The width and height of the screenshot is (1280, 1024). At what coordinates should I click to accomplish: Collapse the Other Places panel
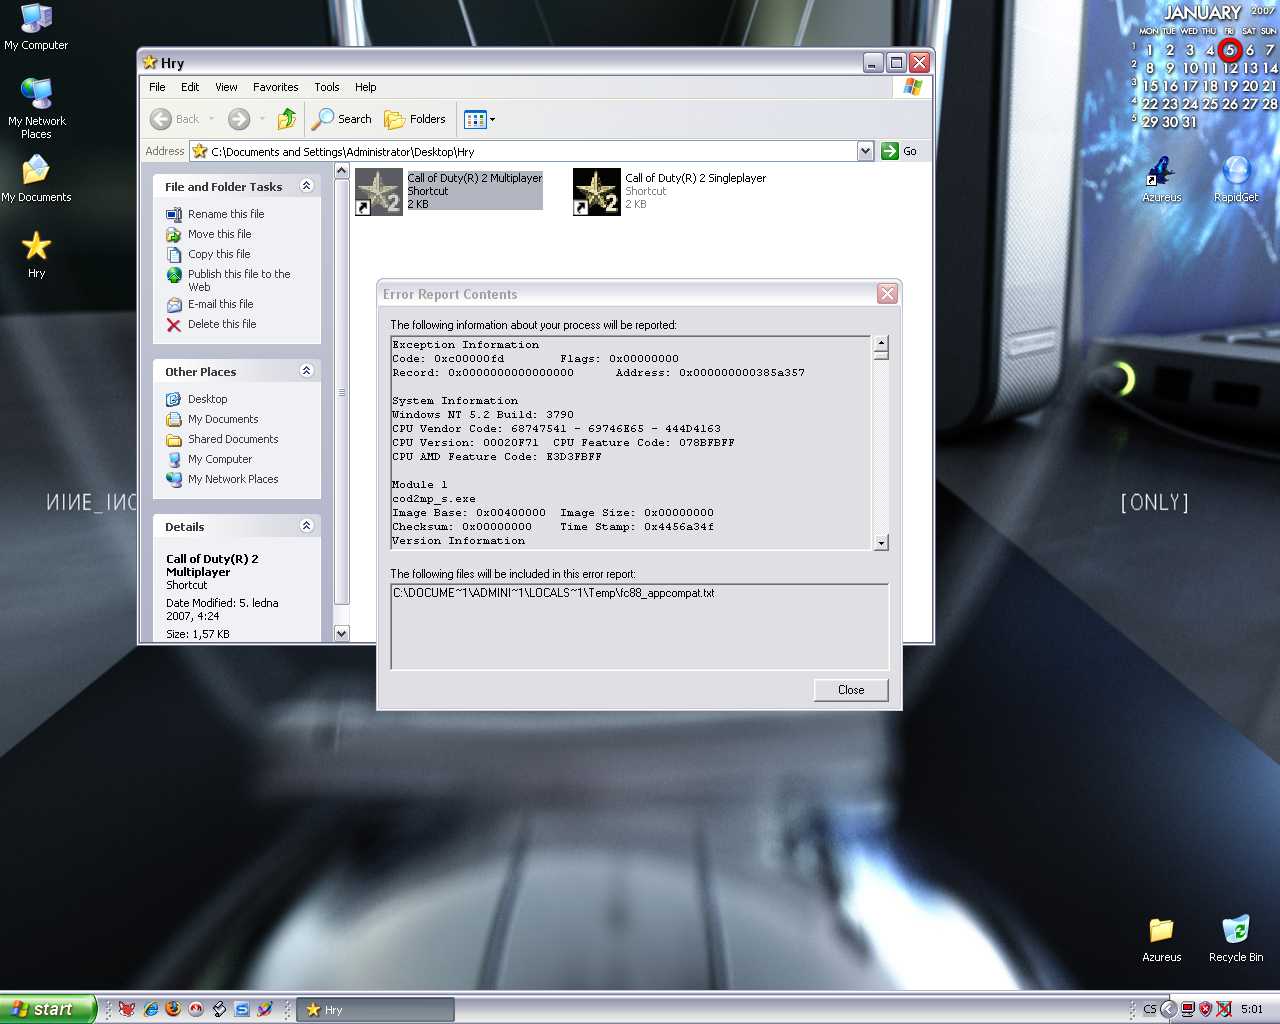(x=307, y=371)
